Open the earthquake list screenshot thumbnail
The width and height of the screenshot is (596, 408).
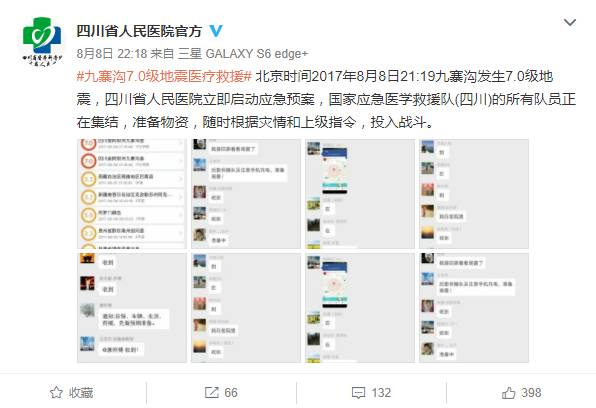(132, 194)
